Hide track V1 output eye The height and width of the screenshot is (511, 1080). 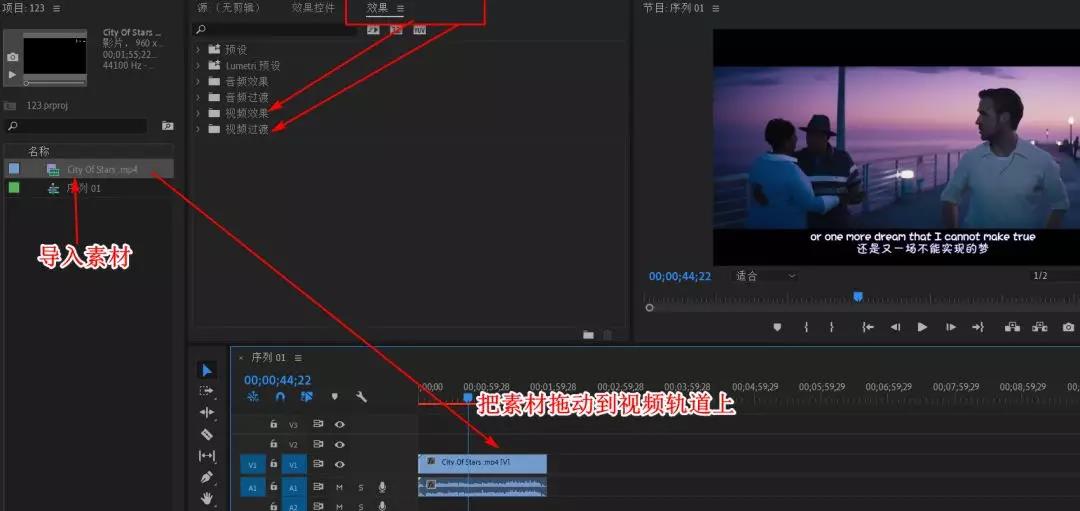pos(340,465)
